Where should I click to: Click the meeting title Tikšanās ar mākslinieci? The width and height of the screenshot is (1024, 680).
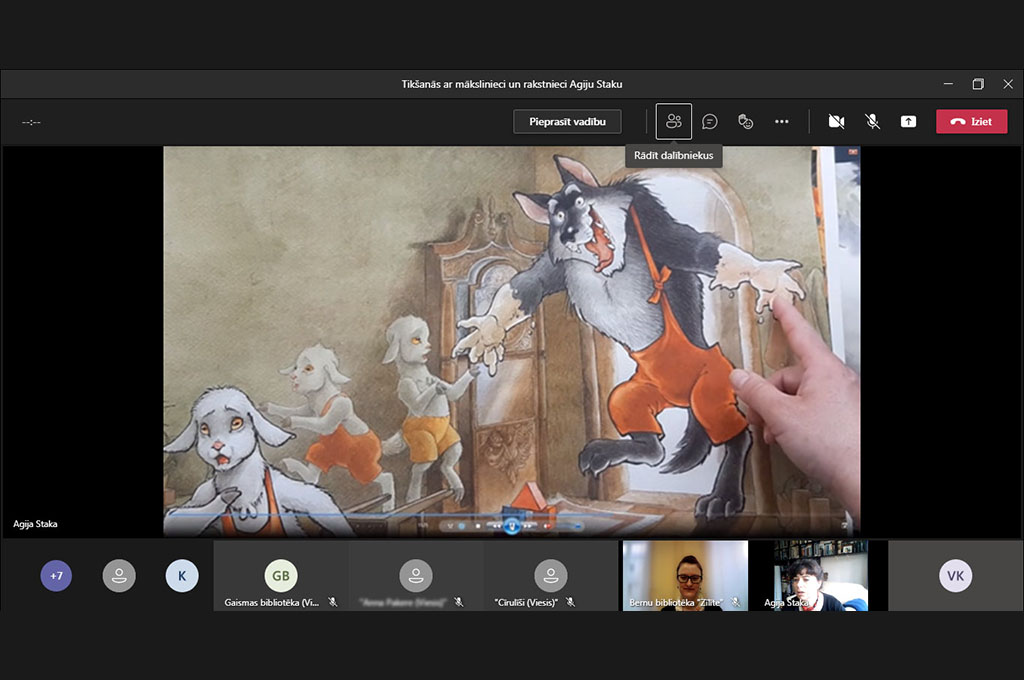pos(512,84)
